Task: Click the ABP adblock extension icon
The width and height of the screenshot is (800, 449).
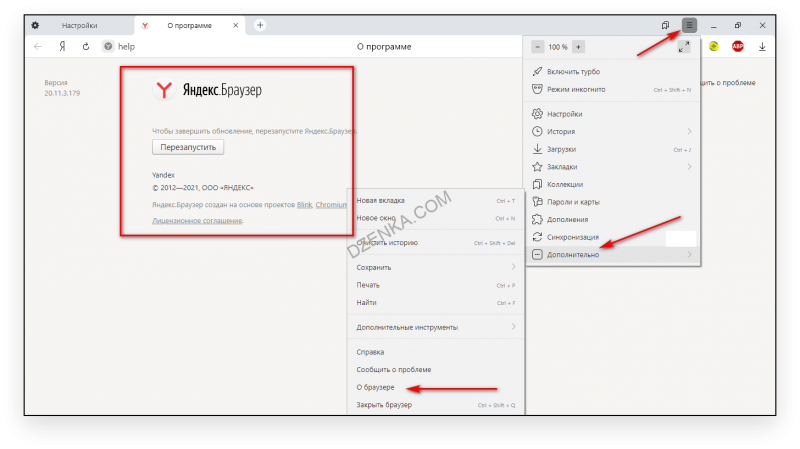Action: click(x=738, y=46)
